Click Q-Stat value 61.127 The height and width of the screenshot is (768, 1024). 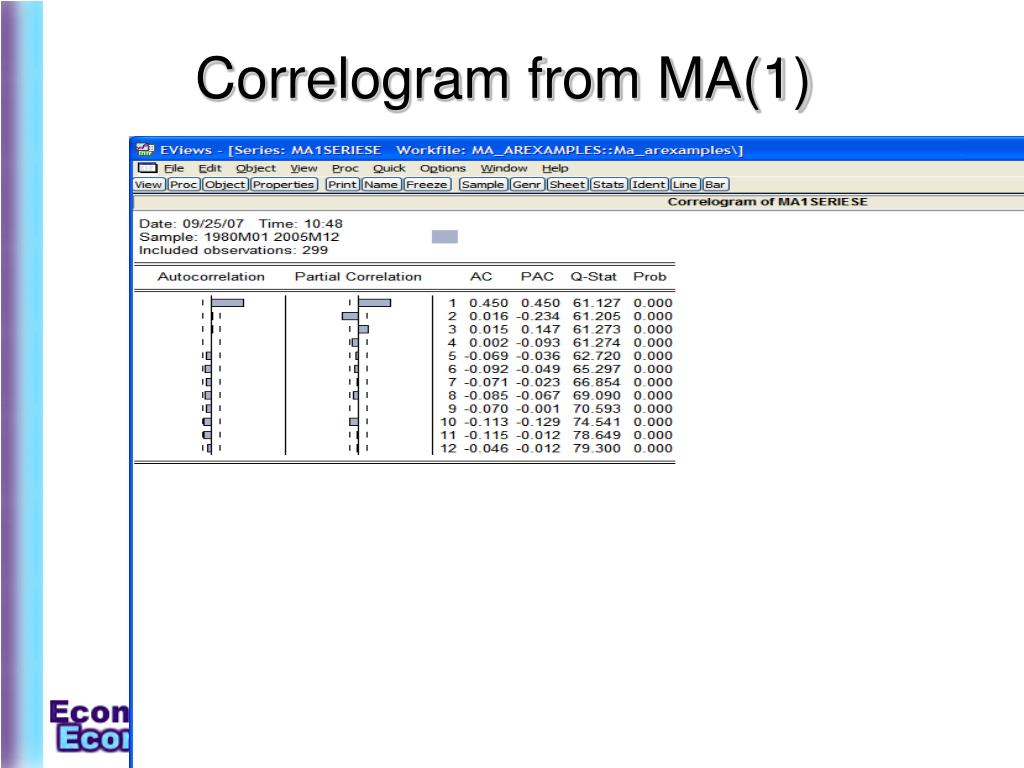tap(596, 303)
